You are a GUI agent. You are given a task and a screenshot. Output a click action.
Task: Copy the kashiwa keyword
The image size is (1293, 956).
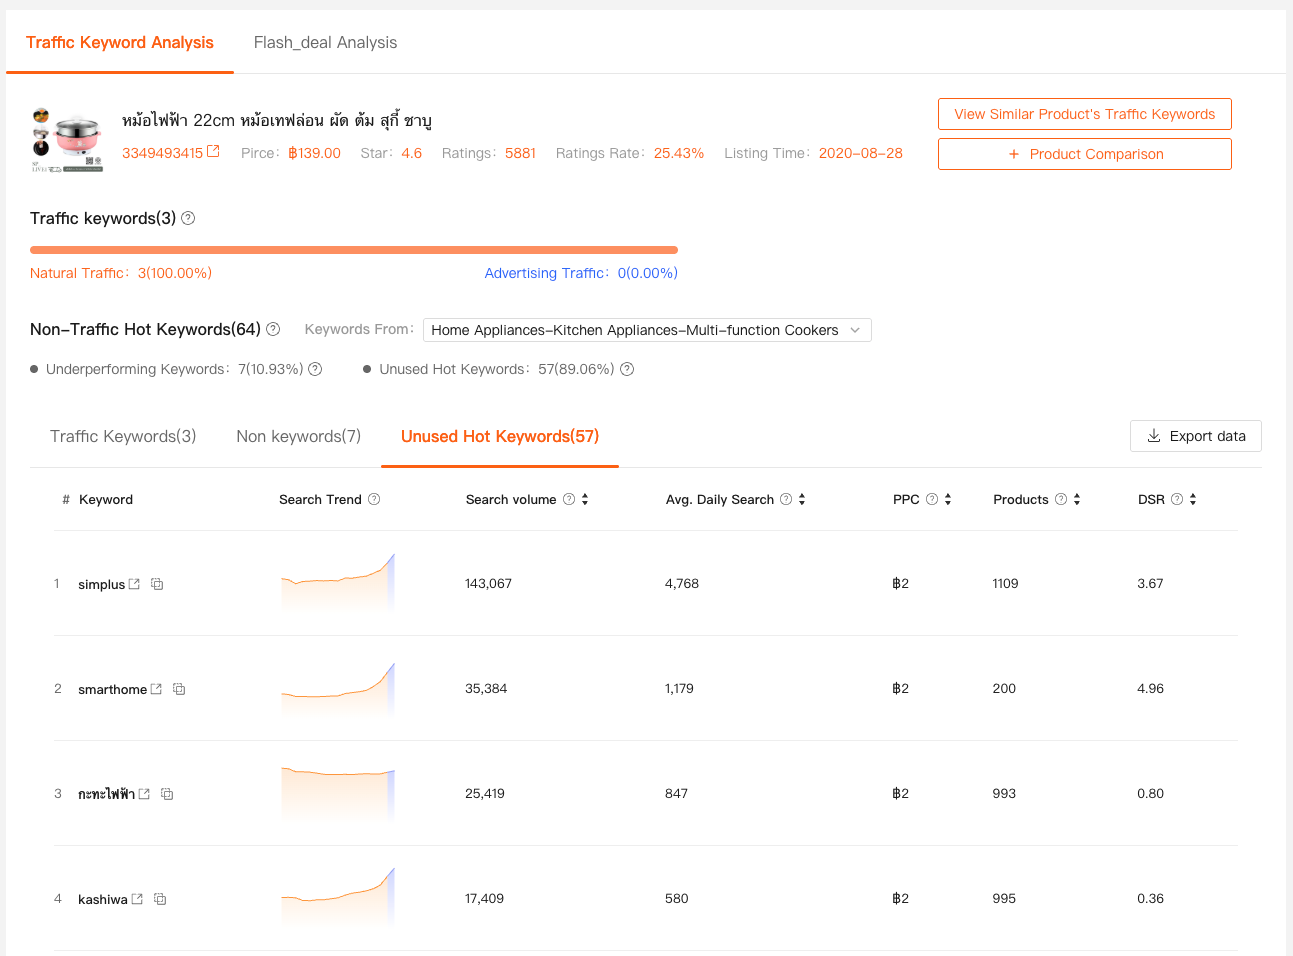160,899
